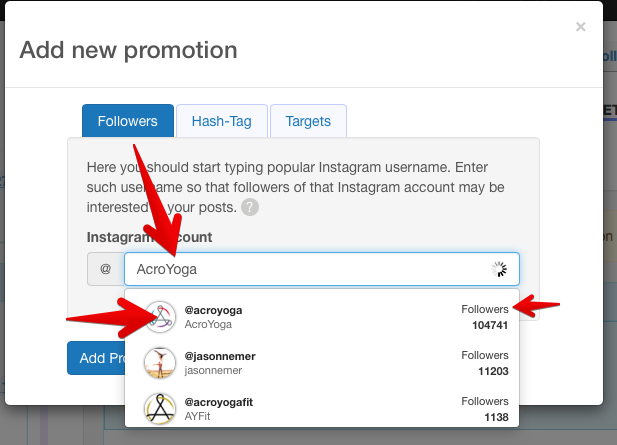This screenshot has width=617, height=445.
Task: Choose @jasonnemer from the suggestions list
Action: point(322,363)
